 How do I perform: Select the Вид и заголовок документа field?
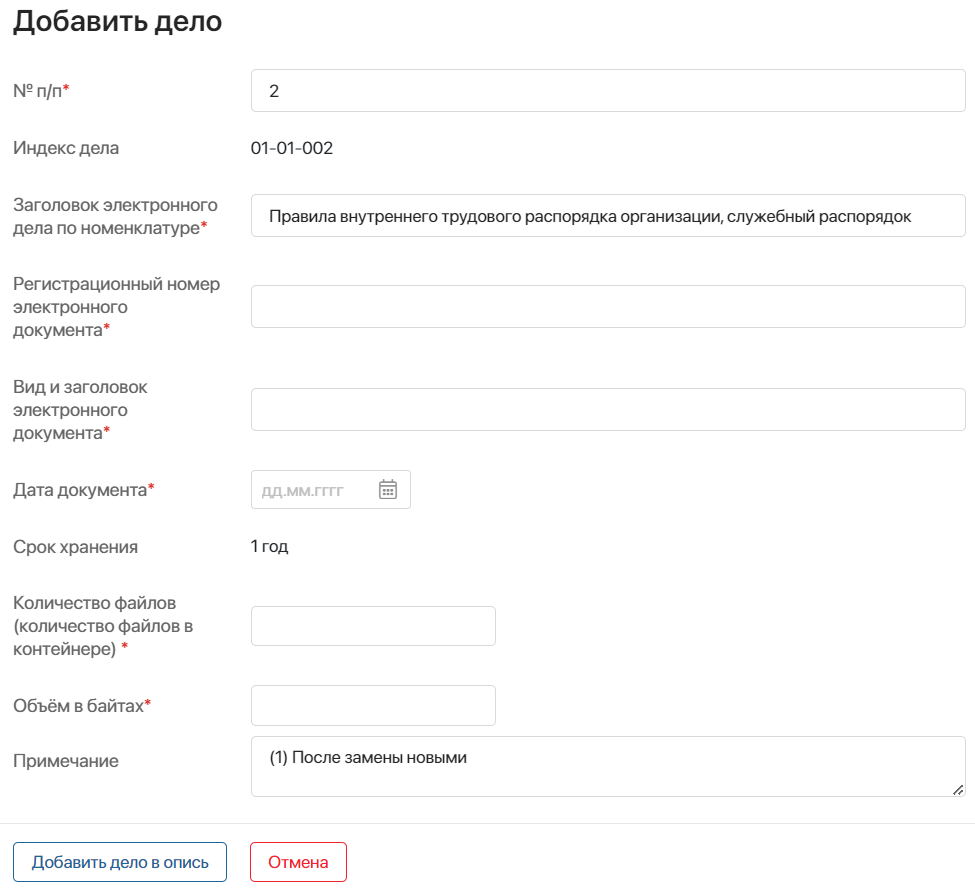[607, 410]
